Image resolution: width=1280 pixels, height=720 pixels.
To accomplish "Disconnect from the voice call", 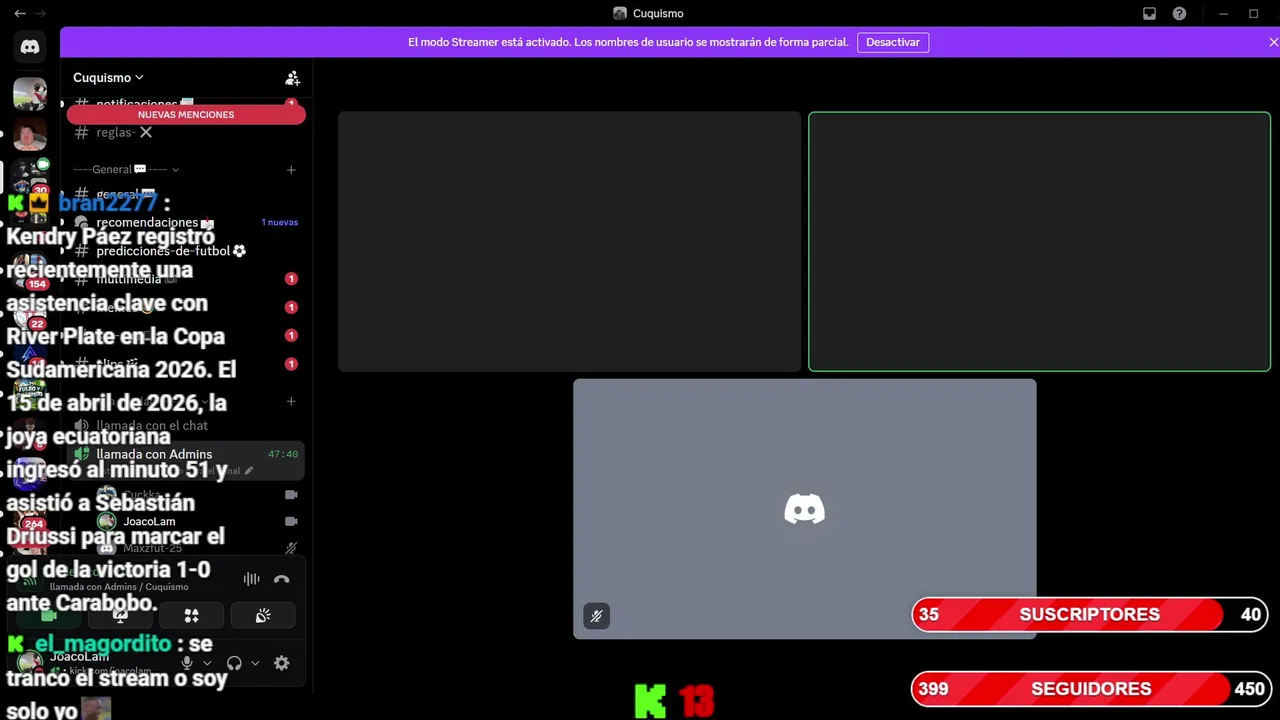I will click(281, 579).
